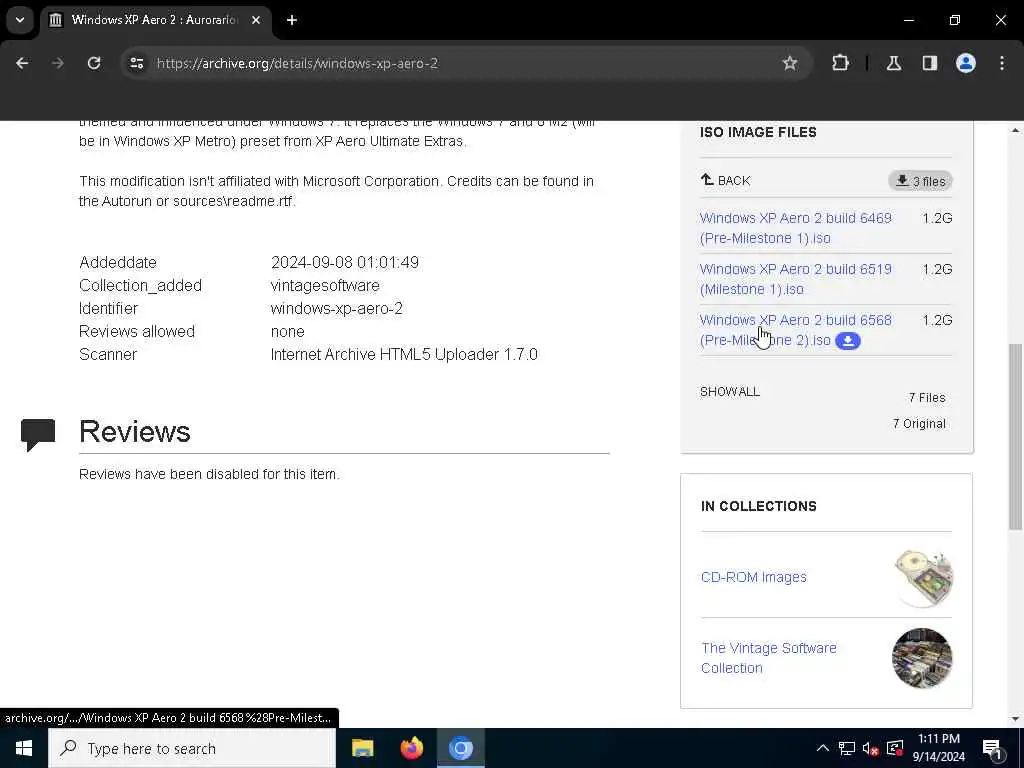Click the taskbar search box
The height and width of the screenshot is (768, 1024).
click(x=192, y=748)
